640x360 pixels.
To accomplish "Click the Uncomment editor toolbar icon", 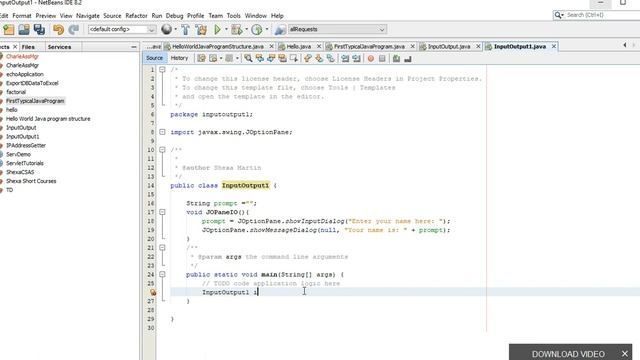I will pos(407,58).
